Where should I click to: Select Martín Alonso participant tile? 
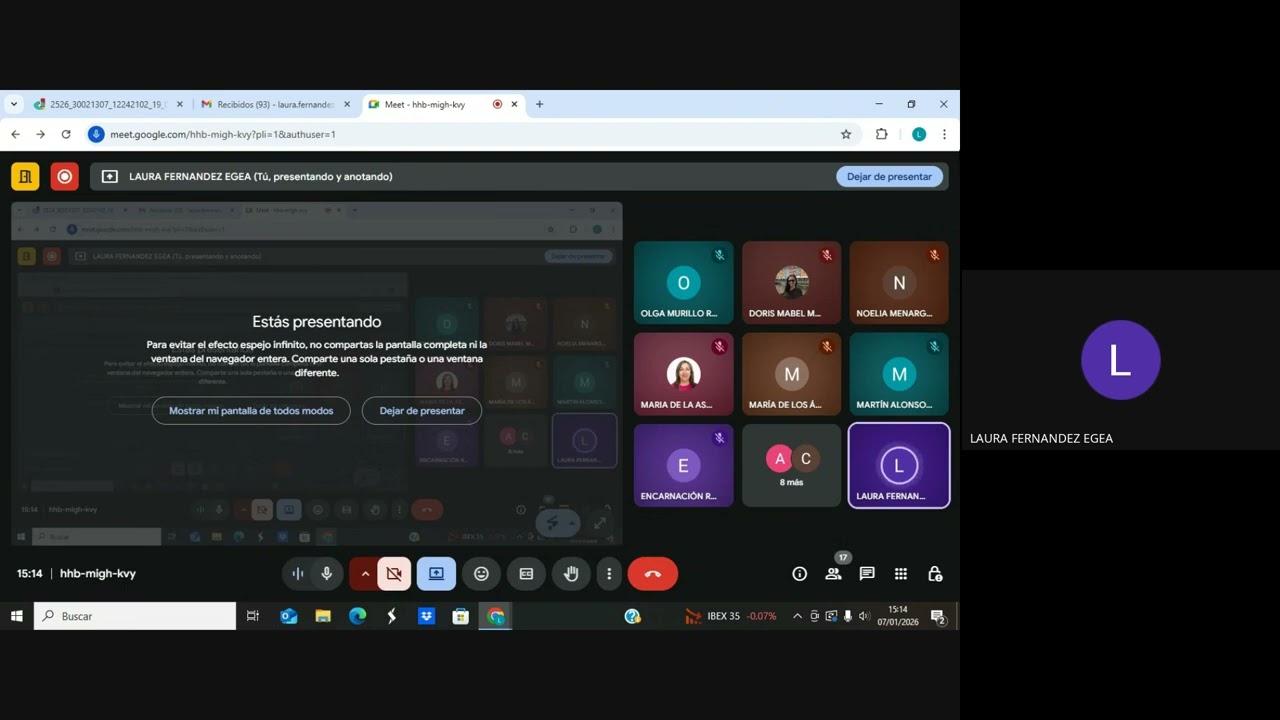tap(899, 374)
